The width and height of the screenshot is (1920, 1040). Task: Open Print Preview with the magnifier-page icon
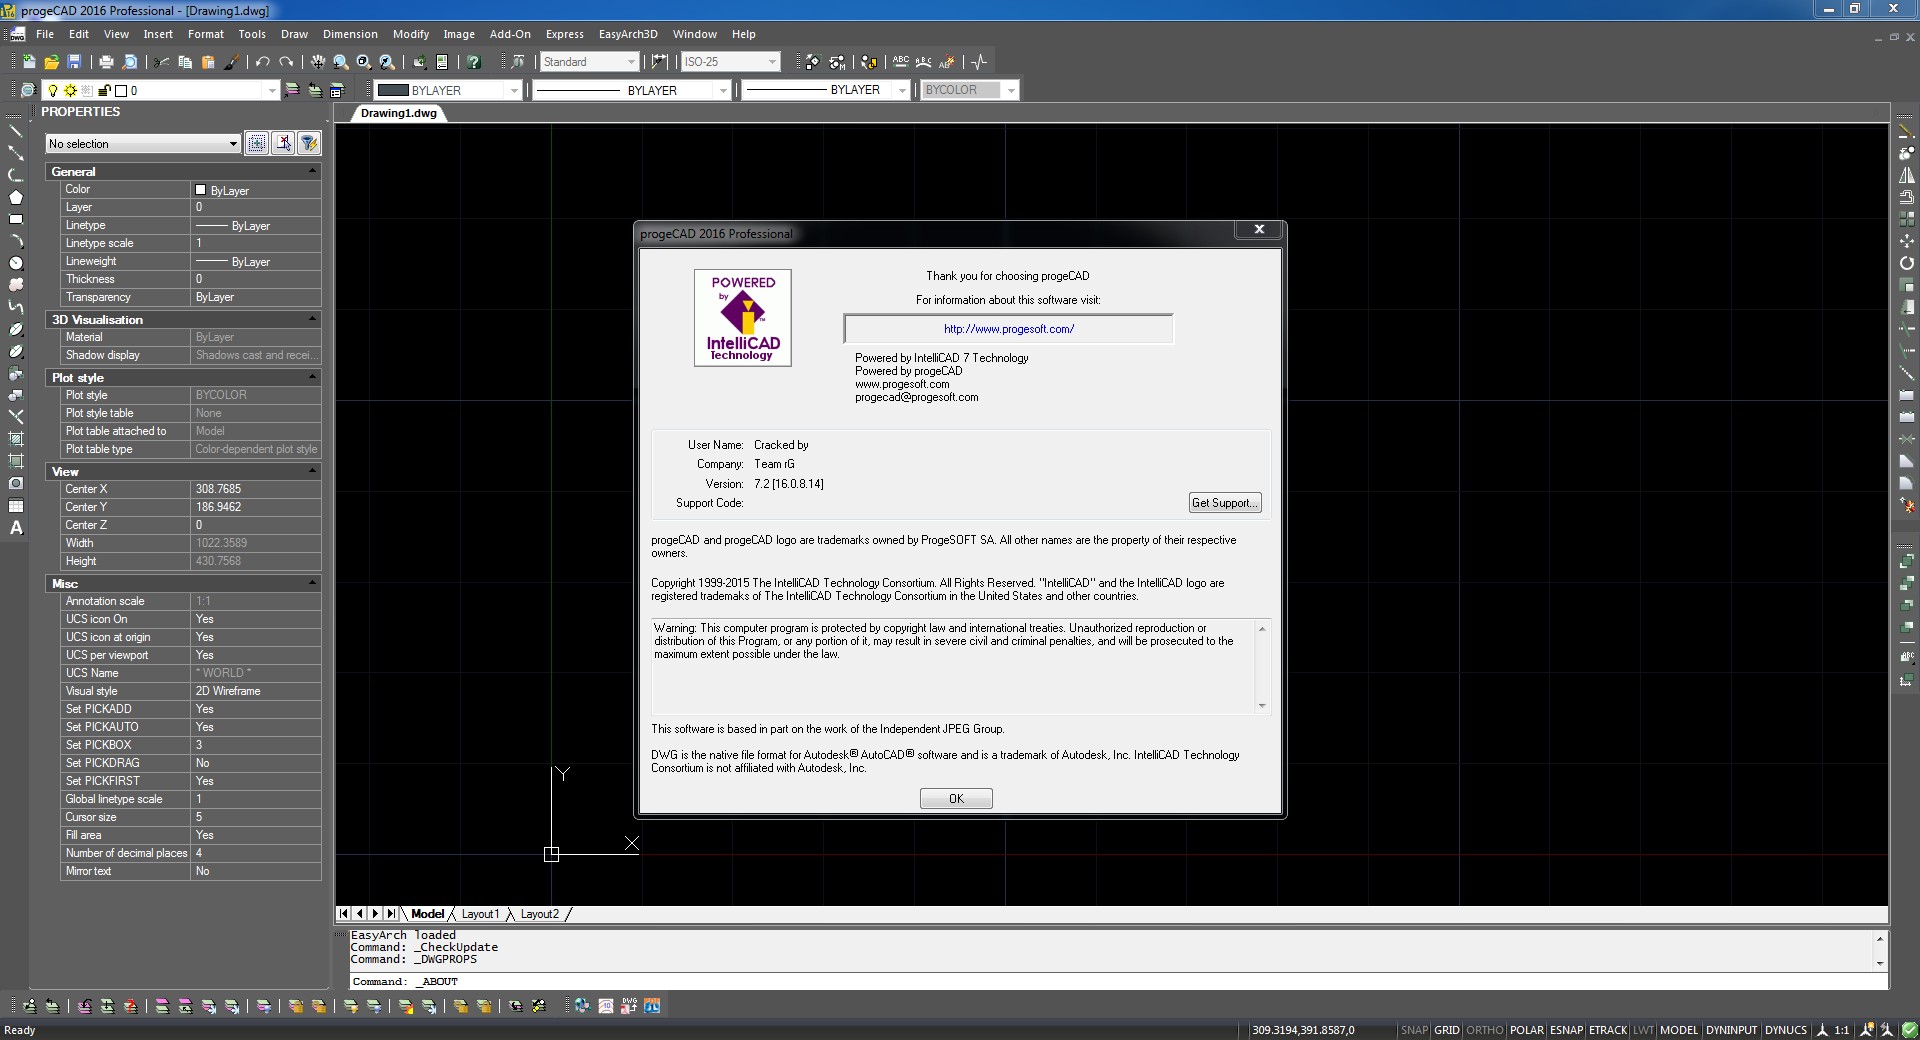[x=129, y=62]
